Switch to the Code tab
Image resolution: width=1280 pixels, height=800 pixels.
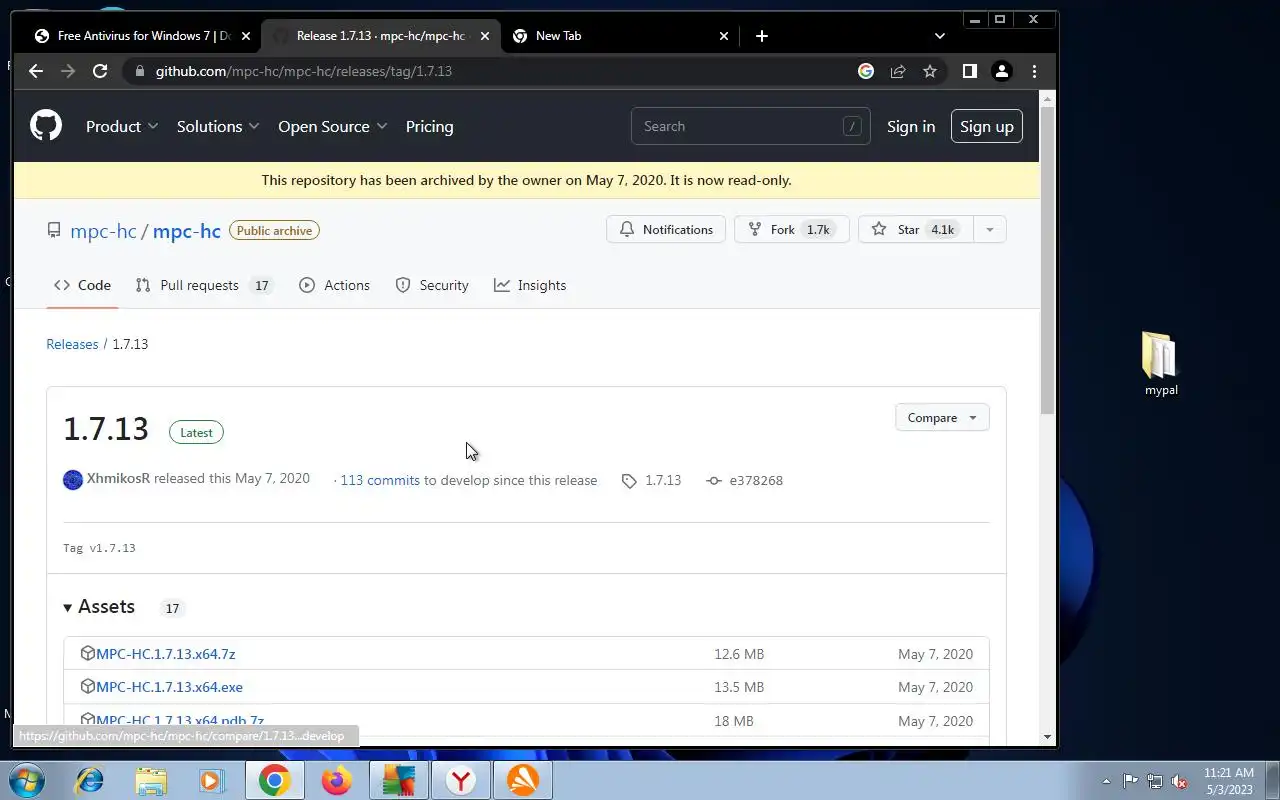(x=83, y=285)
